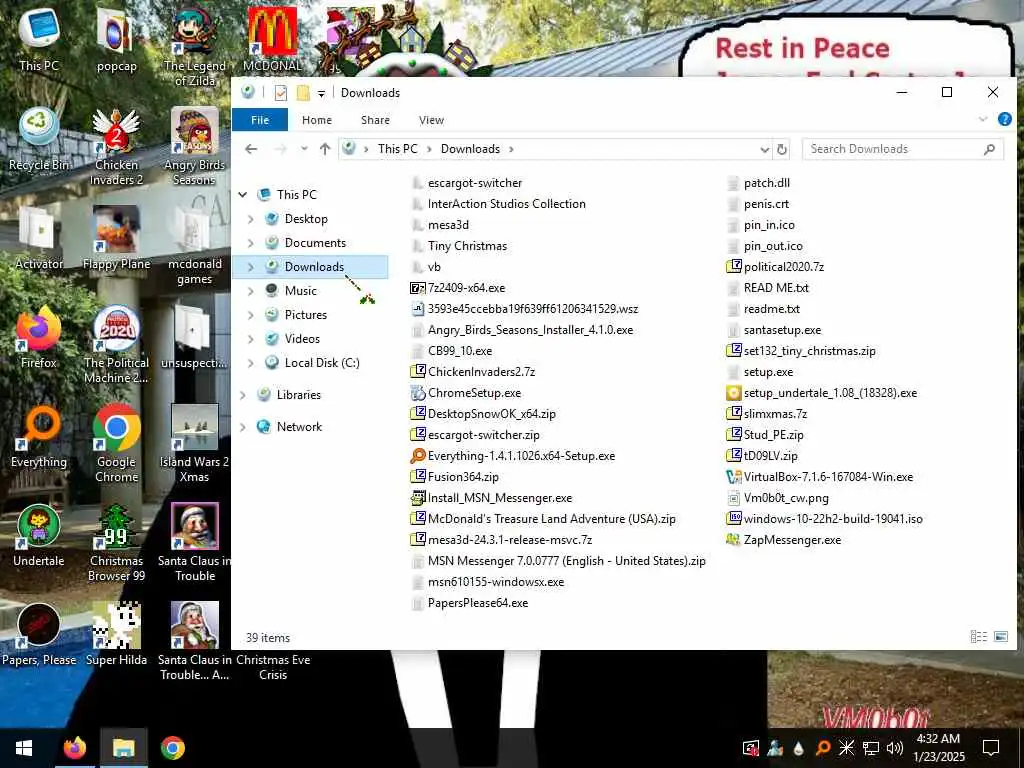Screen dimensions: 1024x768
Task: Click the Explorer Back arrow
Action: click(251, 149)
